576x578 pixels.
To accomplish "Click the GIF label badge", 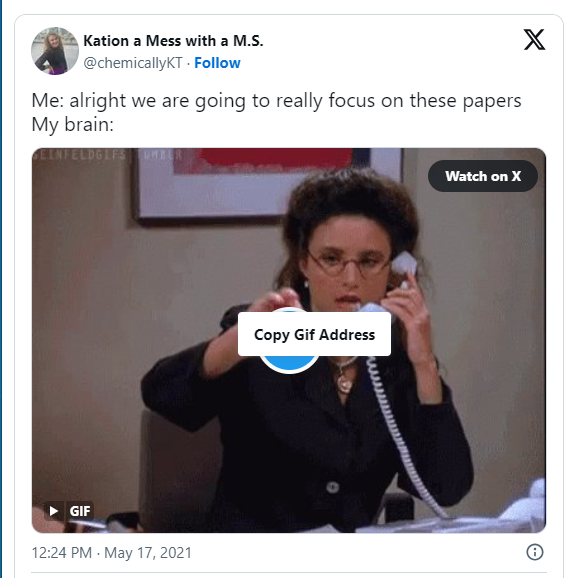I will point(80,511).
